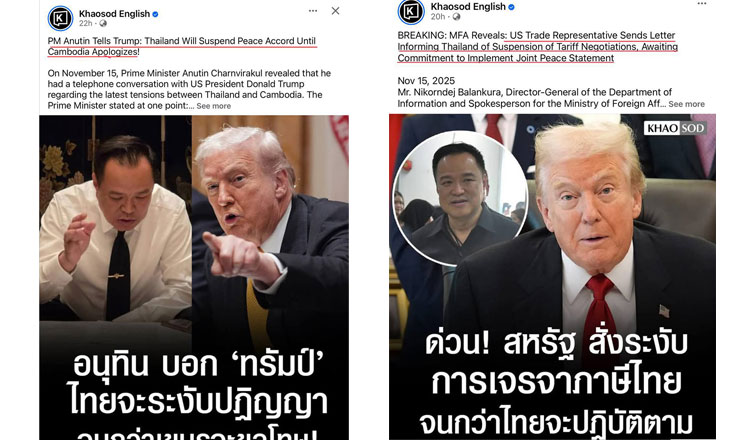
Task: Click the 22h timestamp link
Action: point(86,23)
